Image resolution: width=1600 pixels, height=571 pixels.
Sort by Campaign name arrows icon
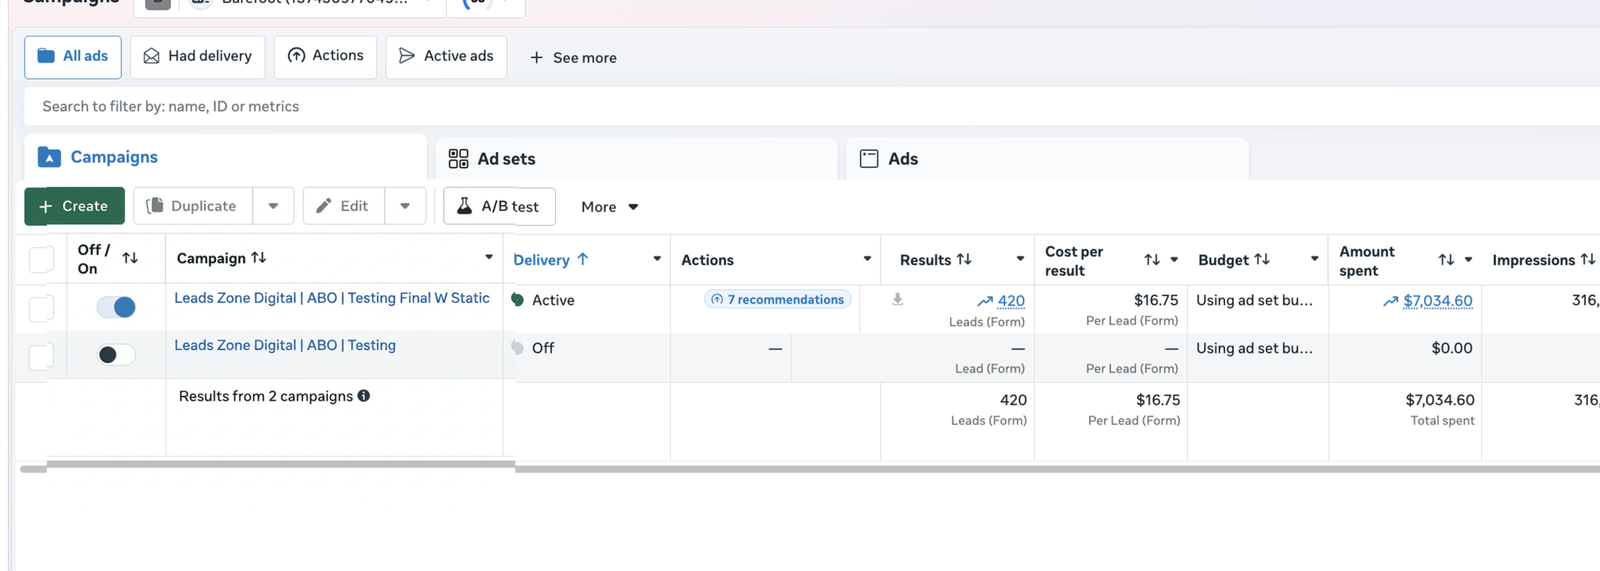259,258
